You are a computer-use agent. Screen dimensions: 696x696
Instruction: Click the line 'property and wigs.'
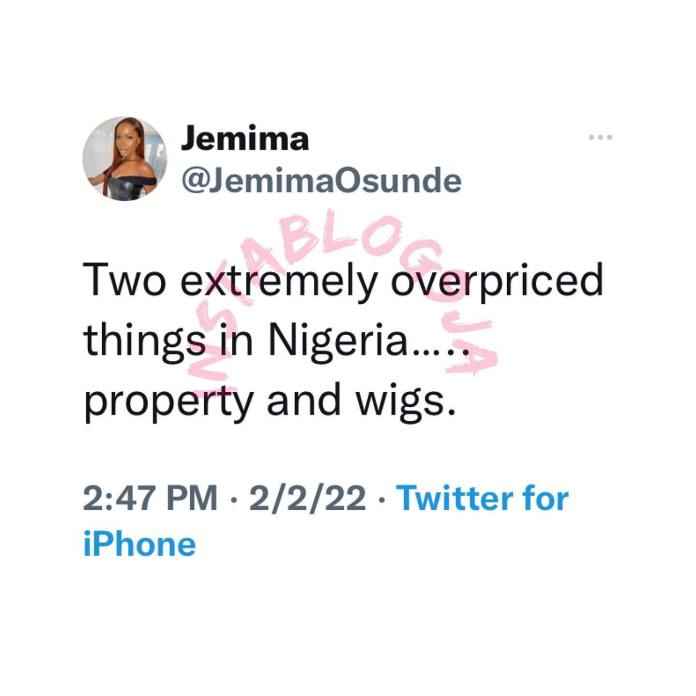269,402
